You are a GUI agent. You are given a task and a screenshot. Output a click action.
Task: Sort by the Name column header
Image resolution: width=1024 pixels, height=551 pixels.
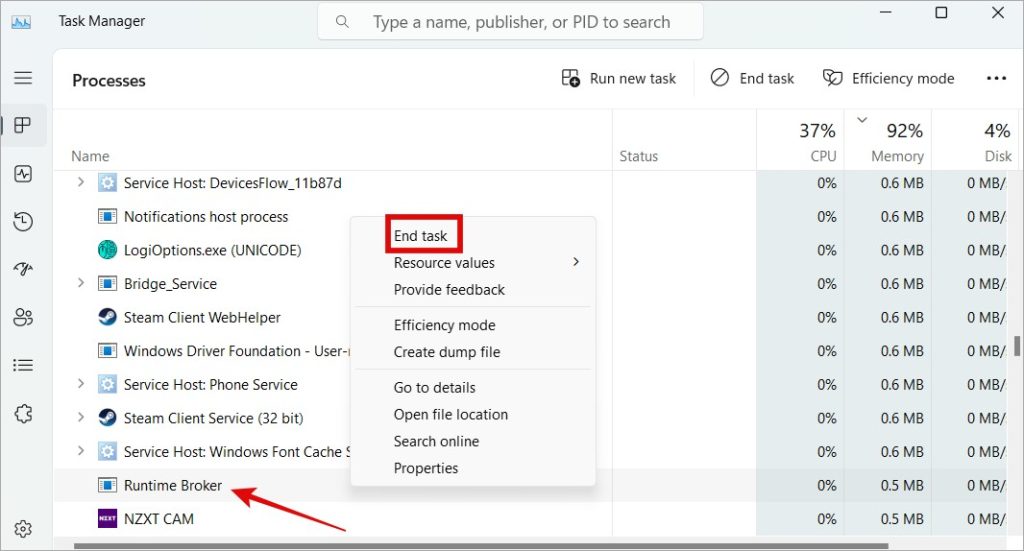click(90, 156)
